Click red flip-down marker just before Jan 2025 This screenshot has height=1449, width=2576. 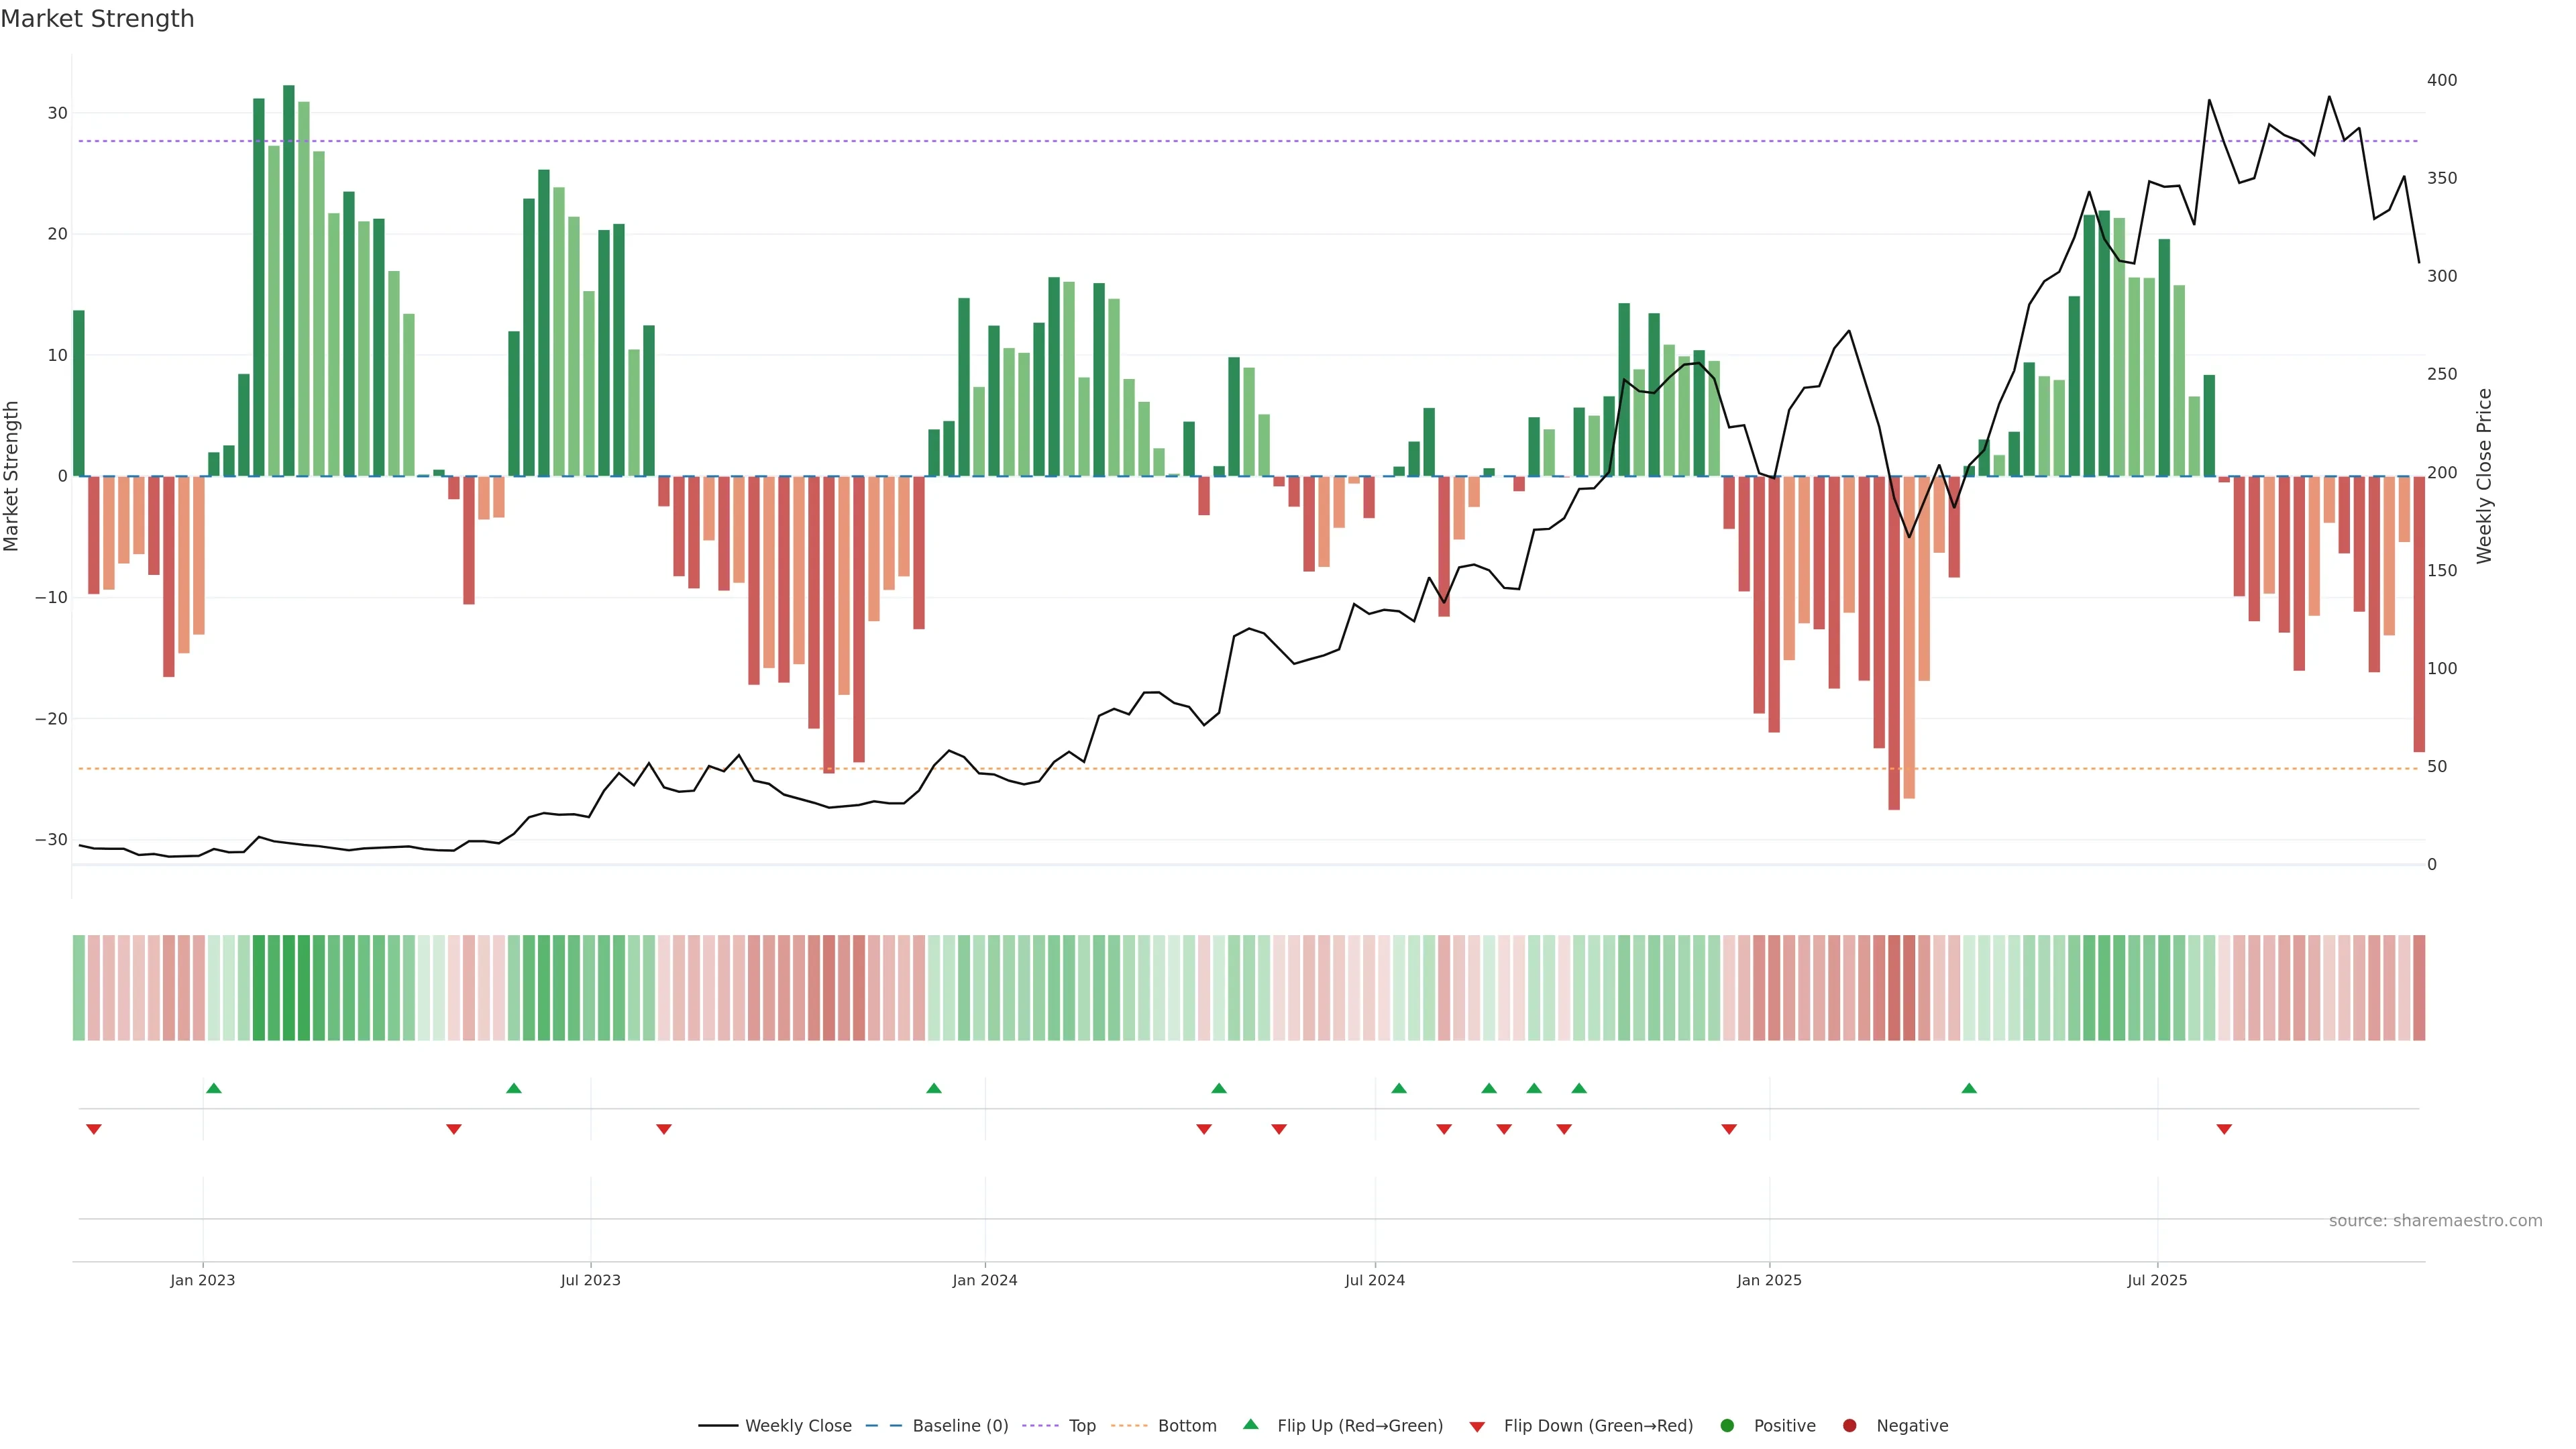[x=1729, y=1129]
